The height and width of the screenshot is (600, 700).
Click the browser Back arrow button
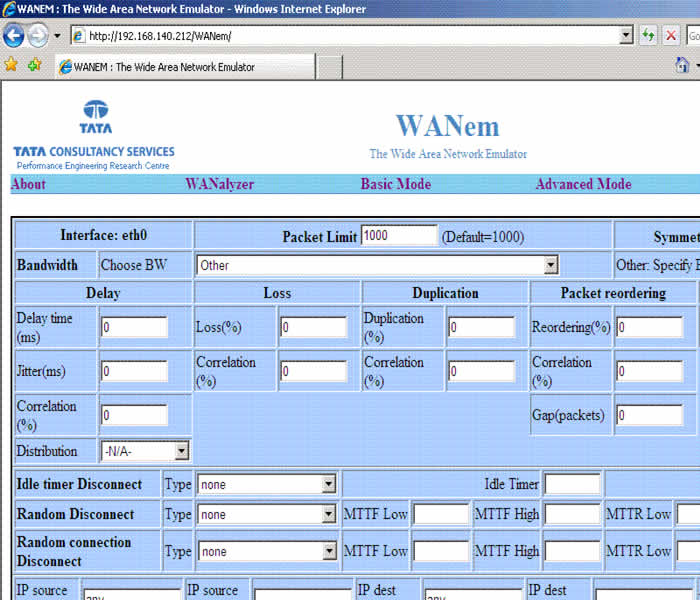point(14,37)
